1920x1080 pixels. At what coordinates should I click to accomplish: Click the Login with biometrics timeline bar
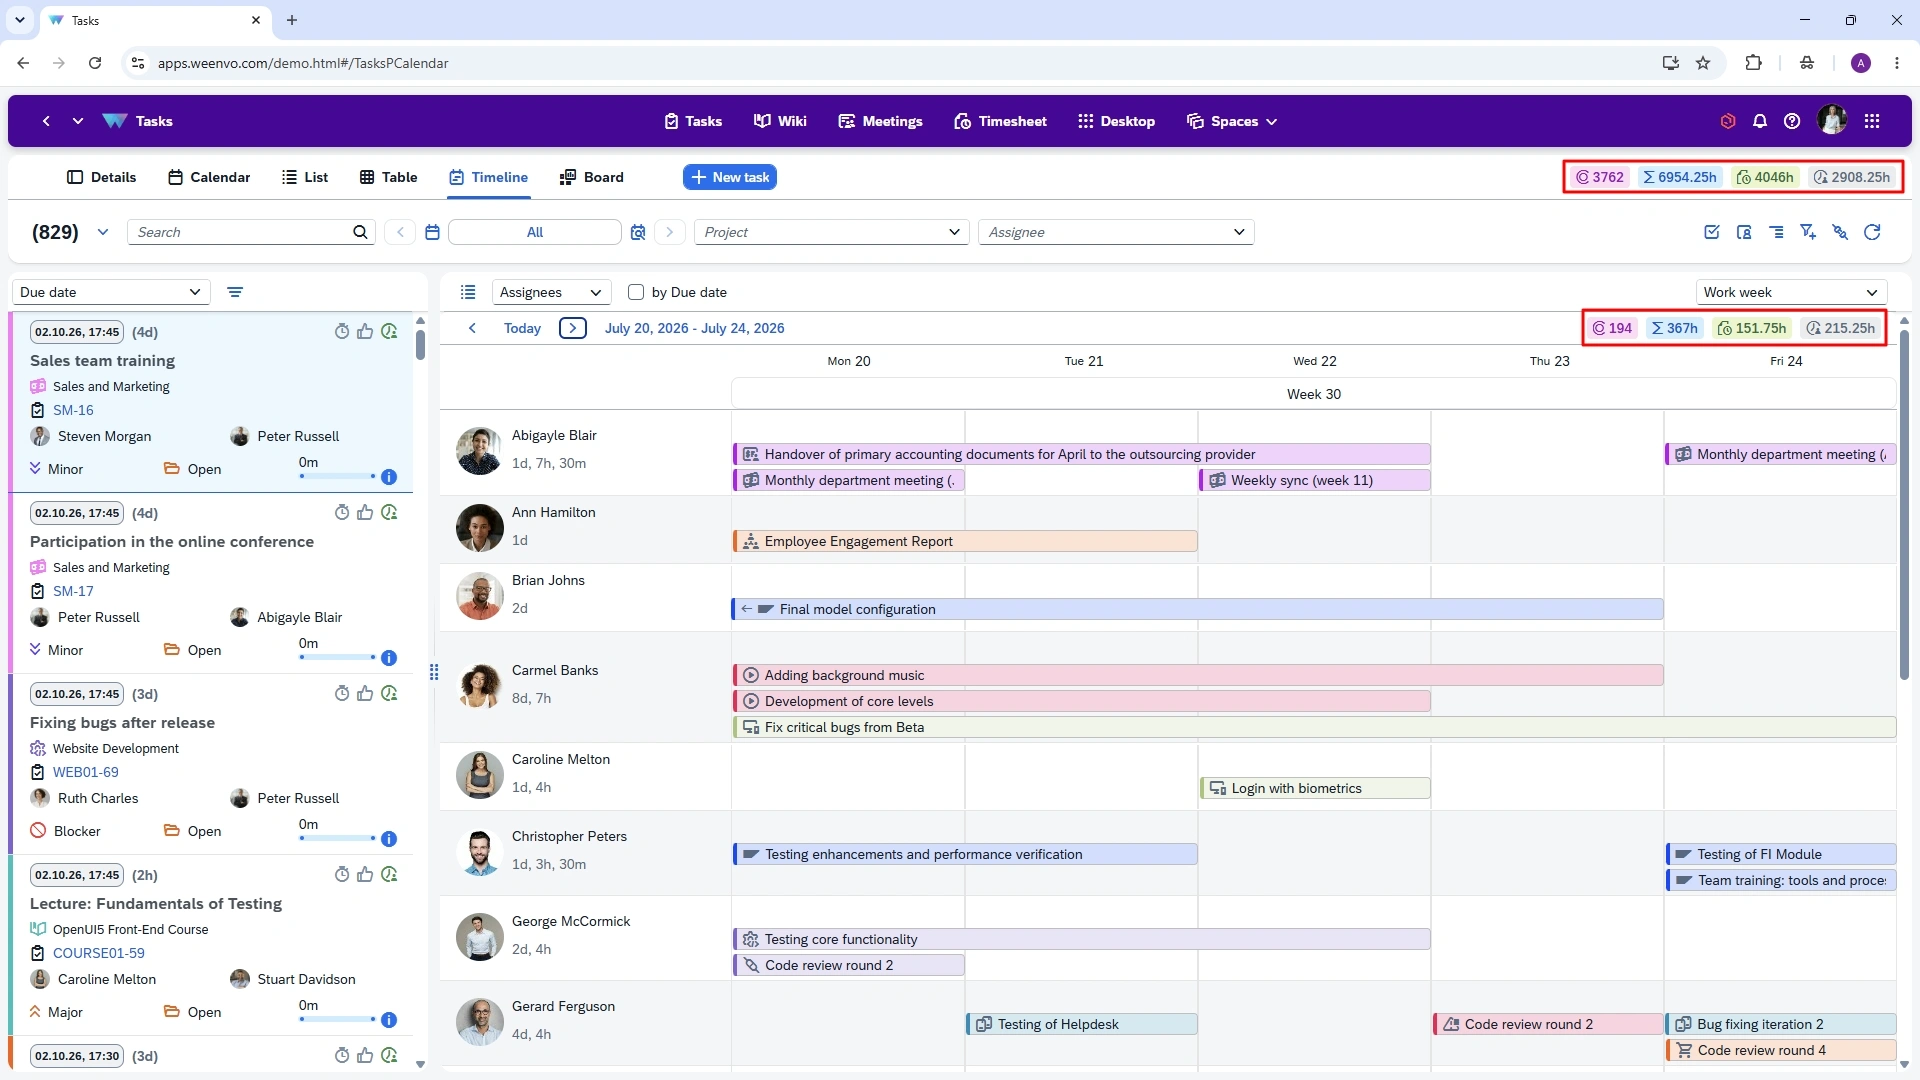point(1315,788)
